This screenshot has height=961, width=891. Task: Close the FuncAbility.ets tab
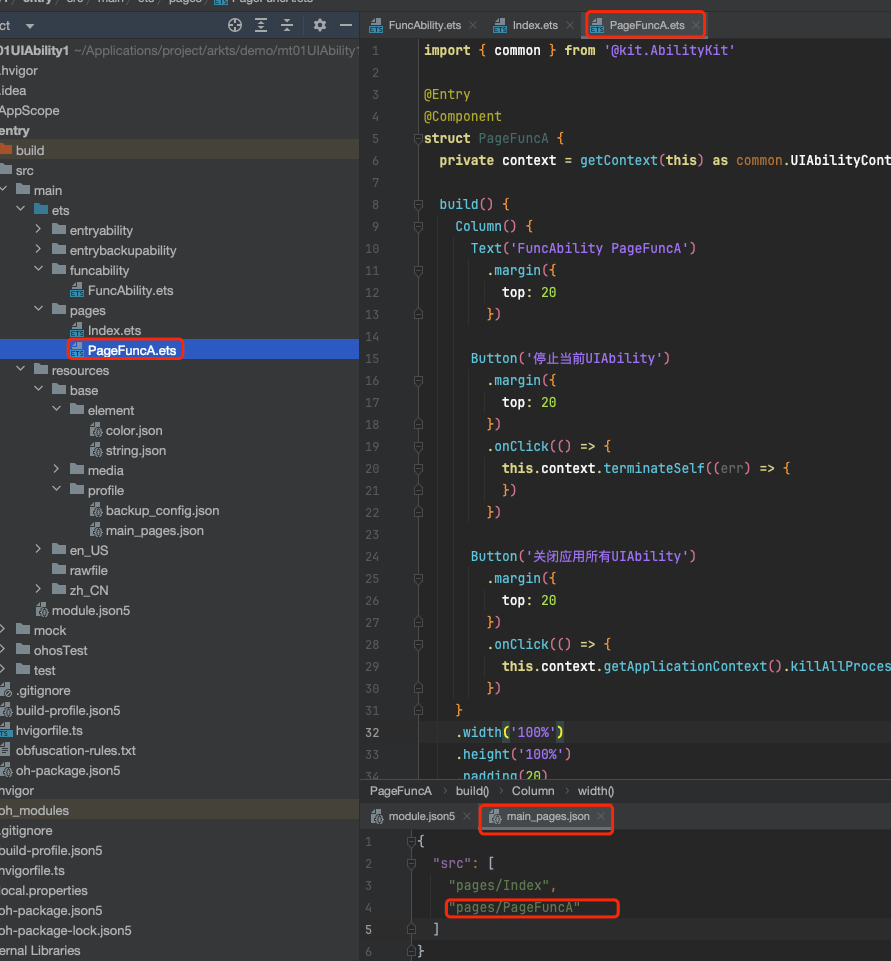click(x=473, y=25)
